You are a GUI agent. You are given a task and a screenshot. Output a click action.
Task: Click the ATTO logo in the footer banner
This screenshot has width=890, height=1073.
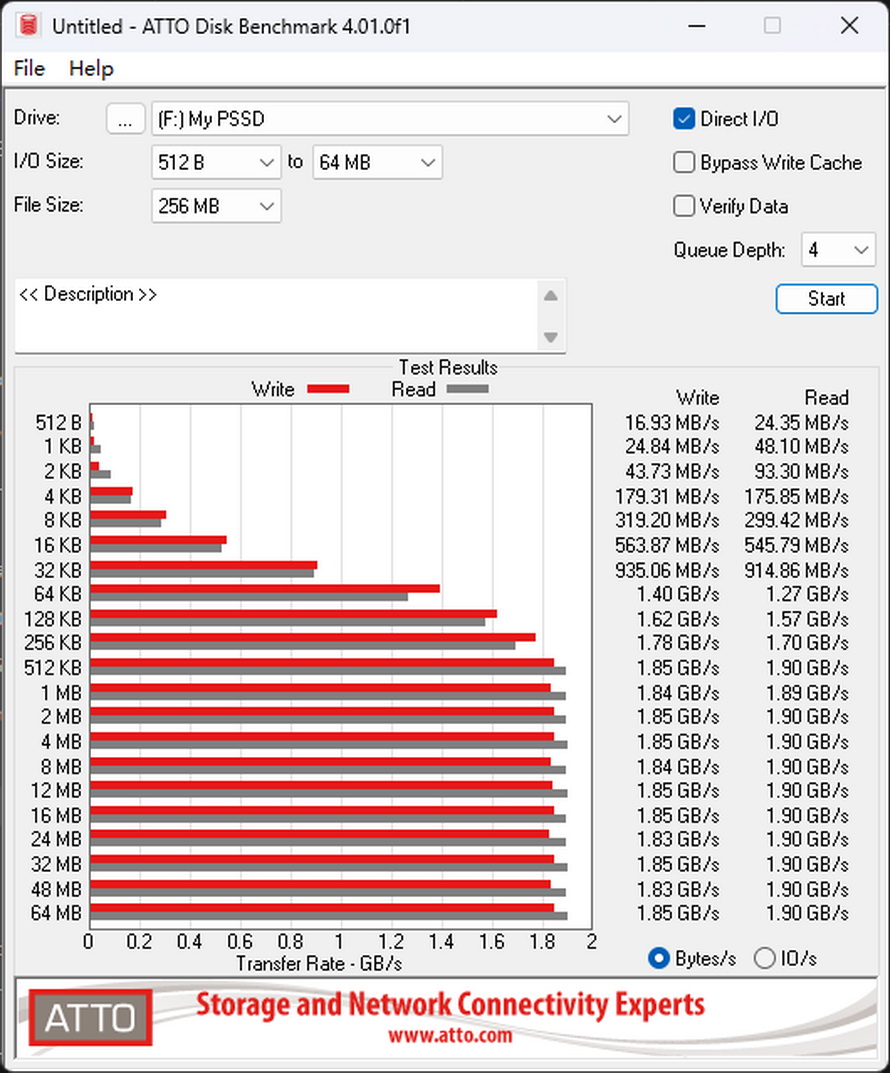coord(89,1016)
